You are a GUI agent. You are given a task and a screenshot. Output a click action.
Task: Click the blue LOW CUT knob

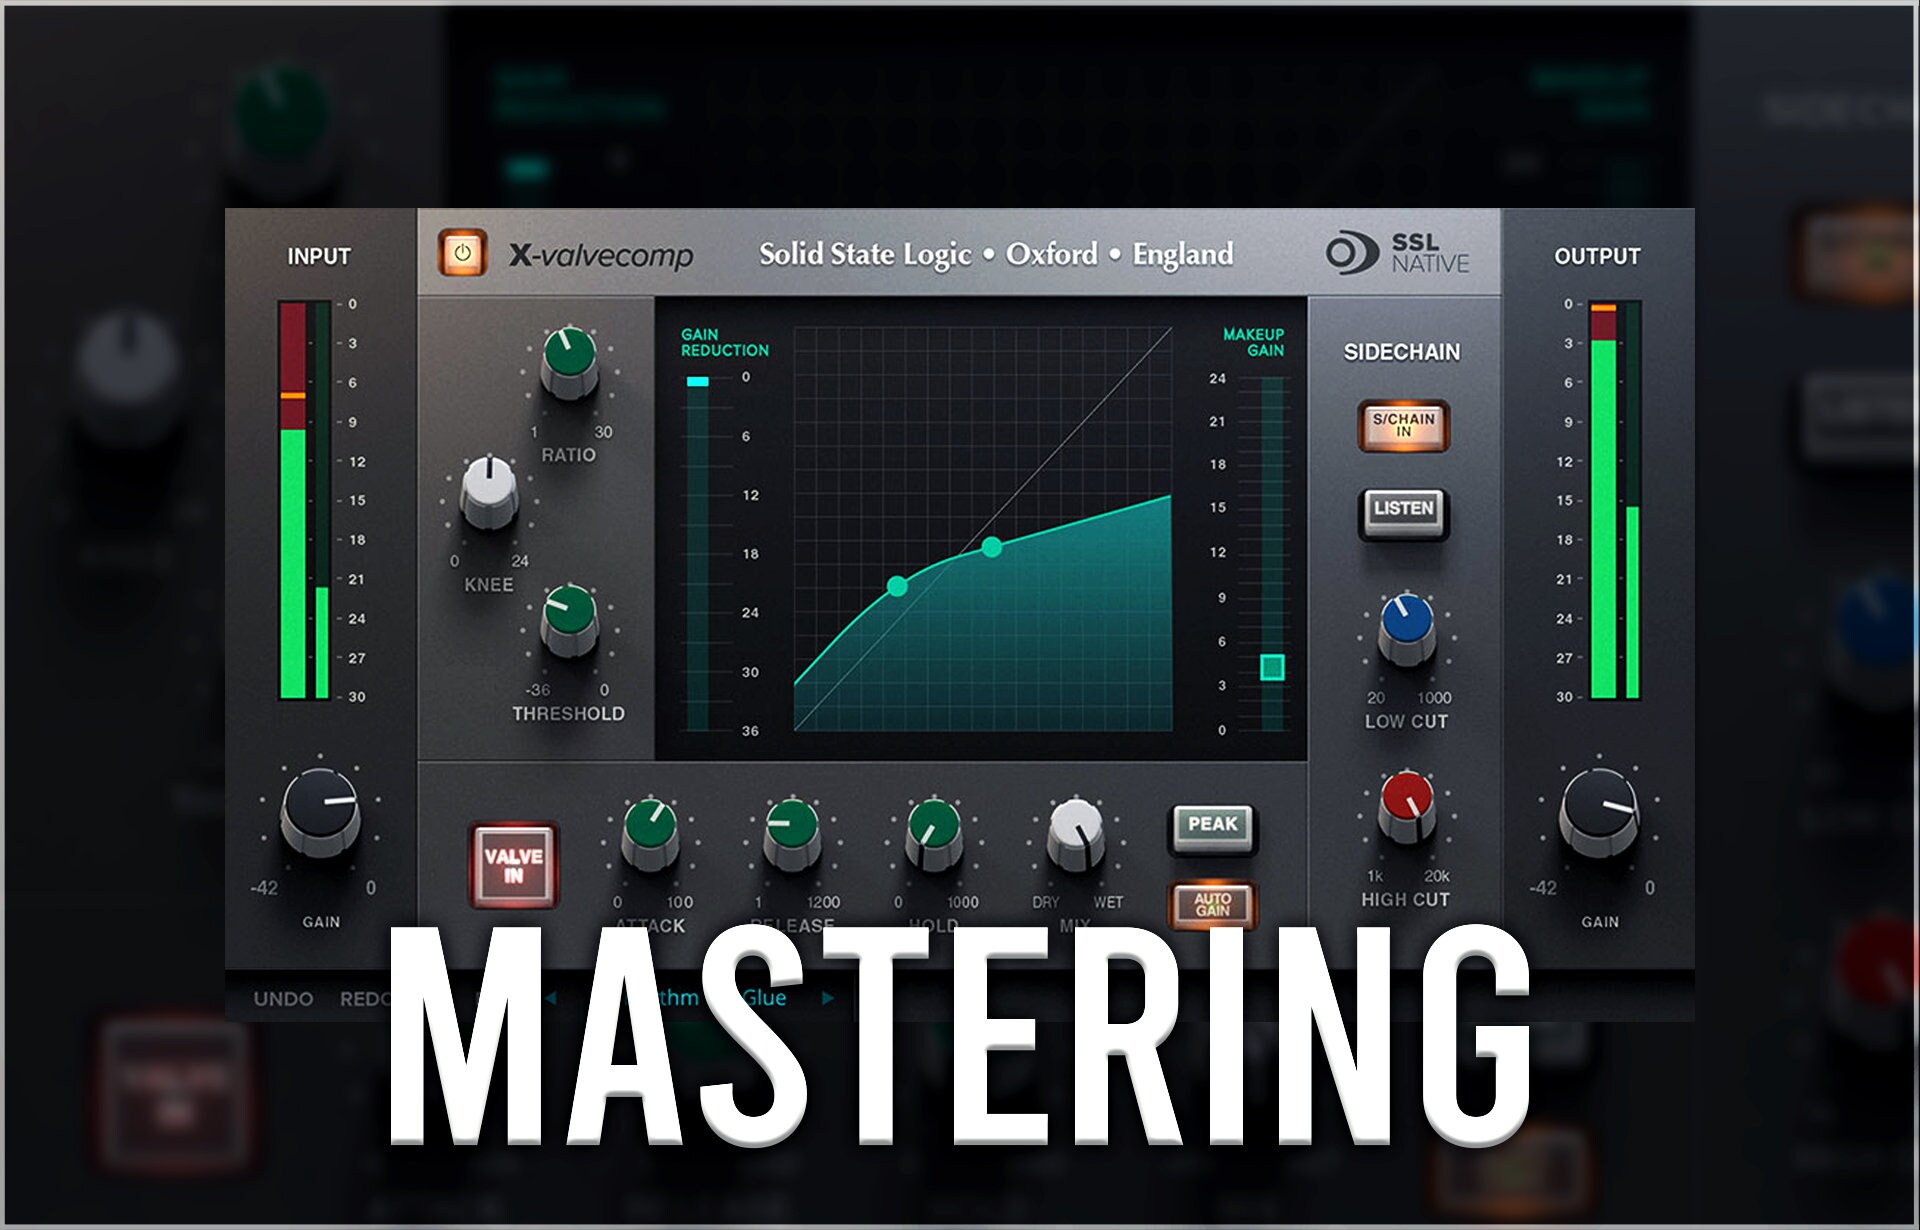(1406, 629)
